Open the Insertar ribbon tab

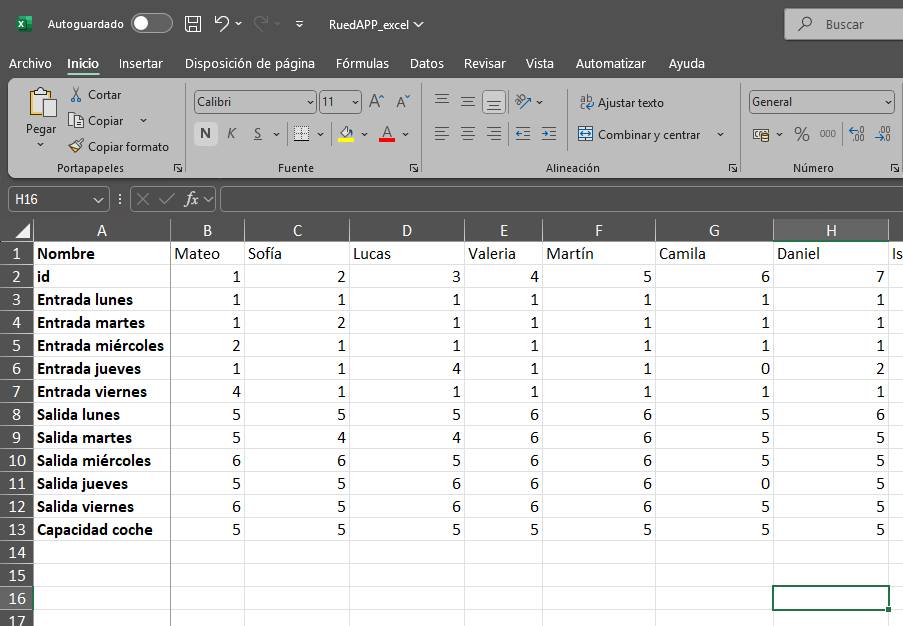pos(140,64)
